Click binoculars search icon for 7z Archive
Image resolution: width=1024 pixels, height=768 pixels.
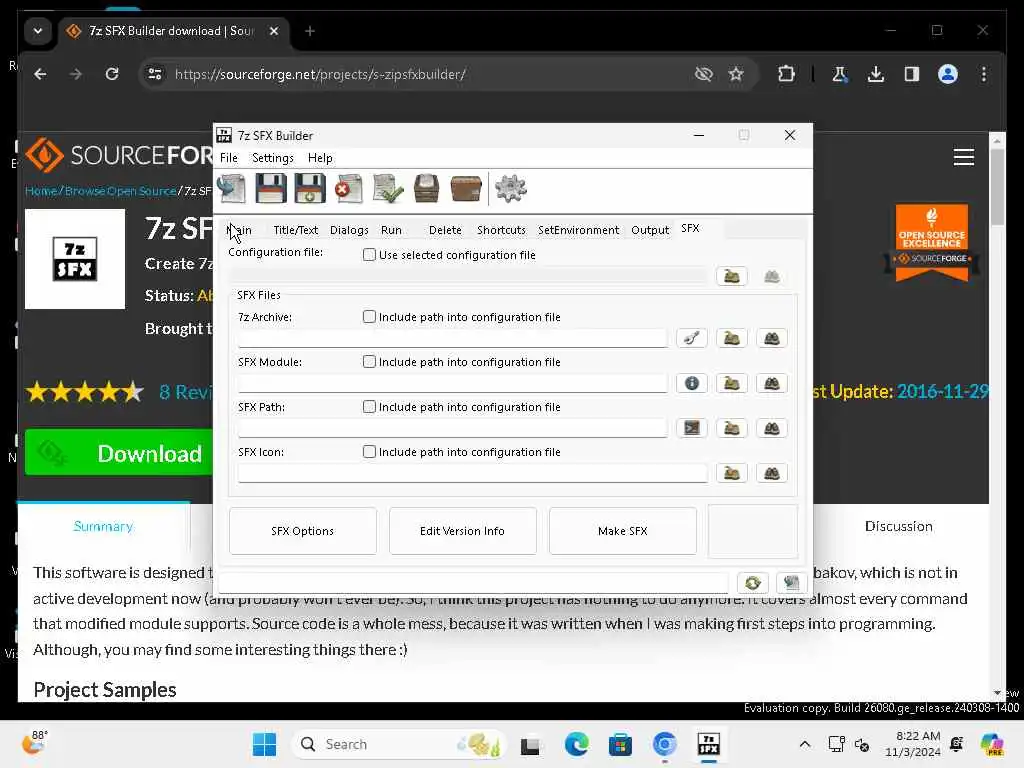click(x=771, y=338)
